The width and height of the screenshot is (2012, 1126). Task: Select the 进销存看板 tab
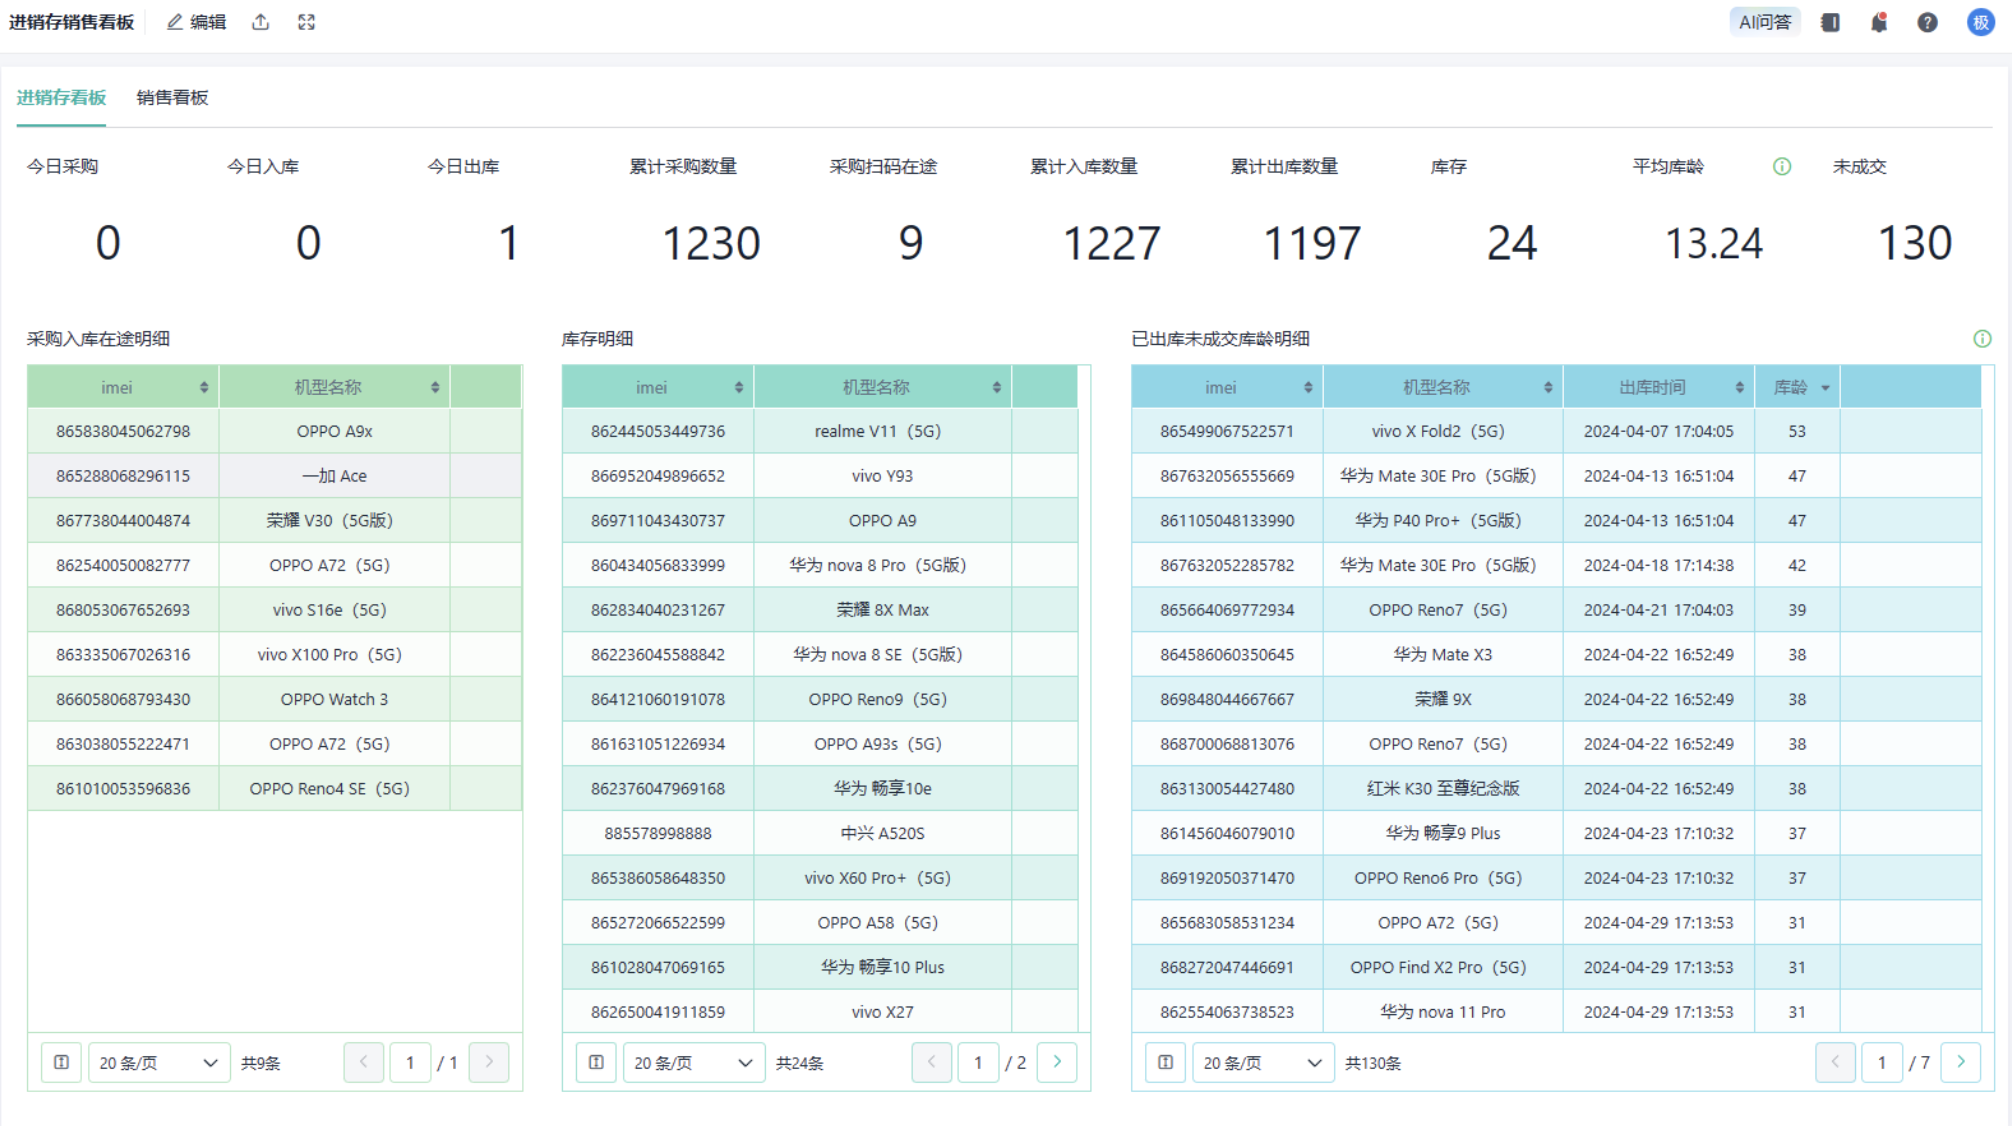click(61, 97)
